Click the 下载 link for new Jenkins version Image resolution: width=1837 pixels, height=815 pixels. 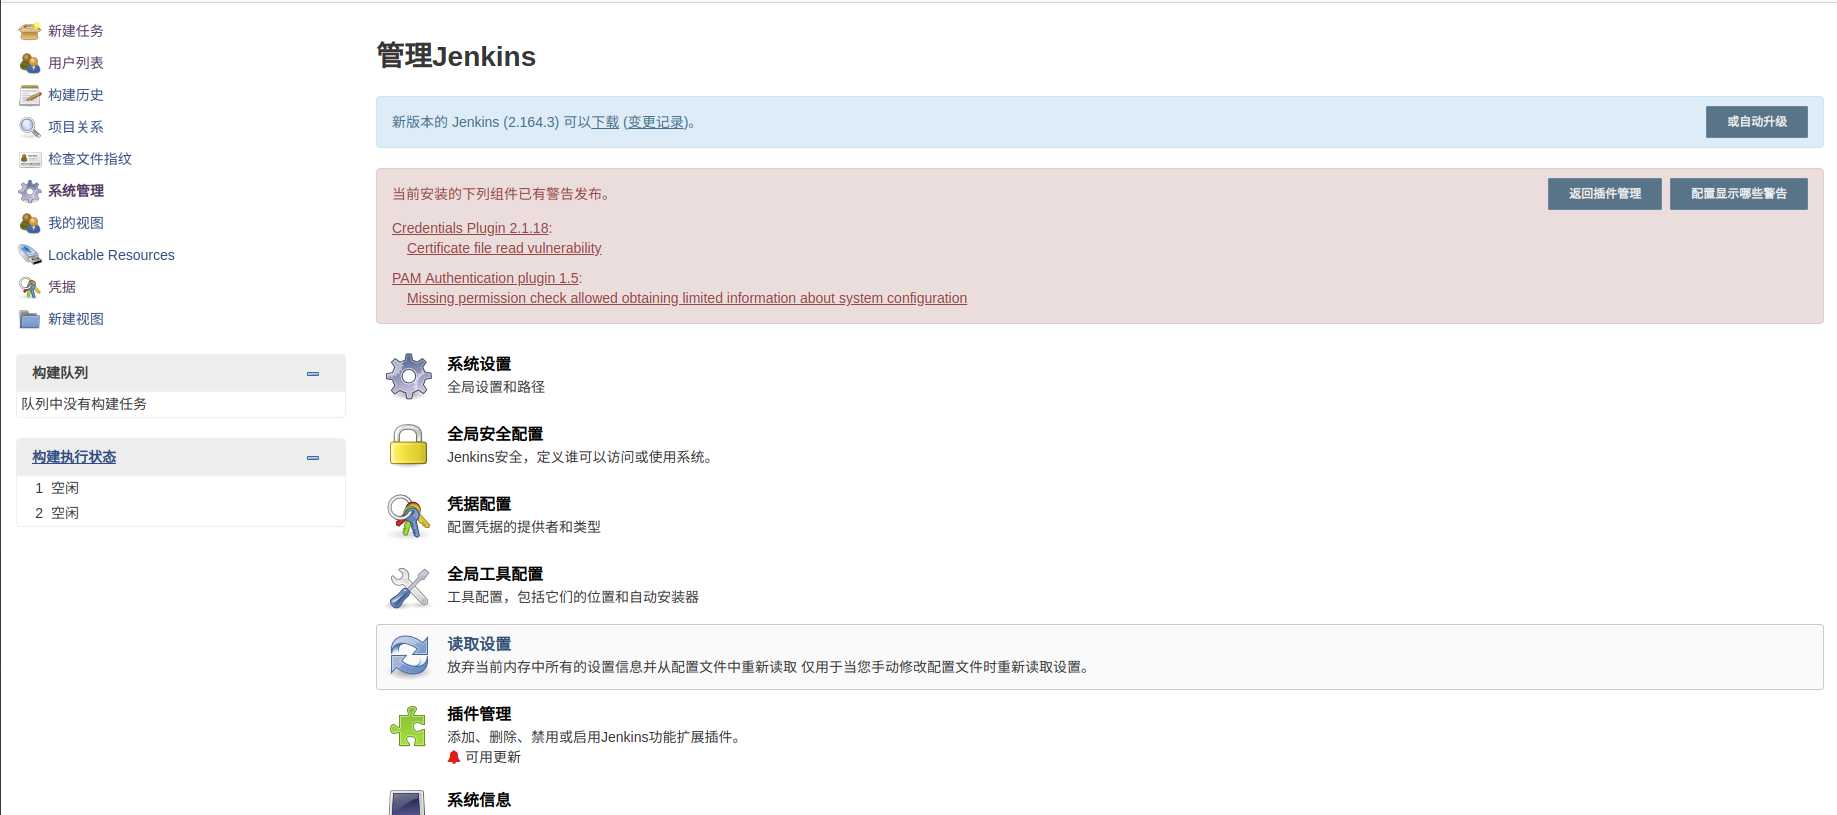pyautogui.click(x=605, y=122)
